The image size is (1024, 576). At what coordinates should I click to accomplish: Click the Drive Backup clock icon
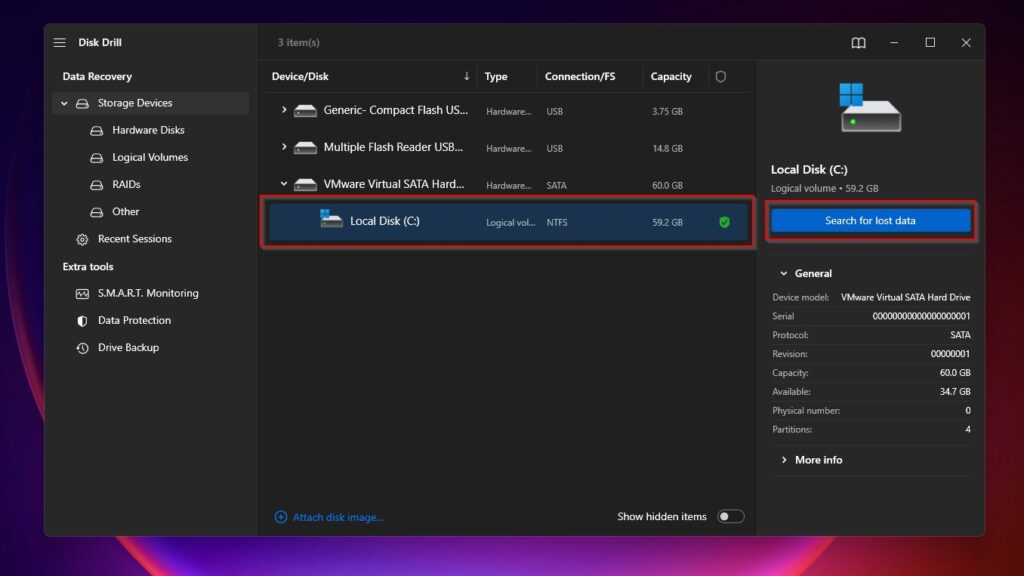point(82,348)
